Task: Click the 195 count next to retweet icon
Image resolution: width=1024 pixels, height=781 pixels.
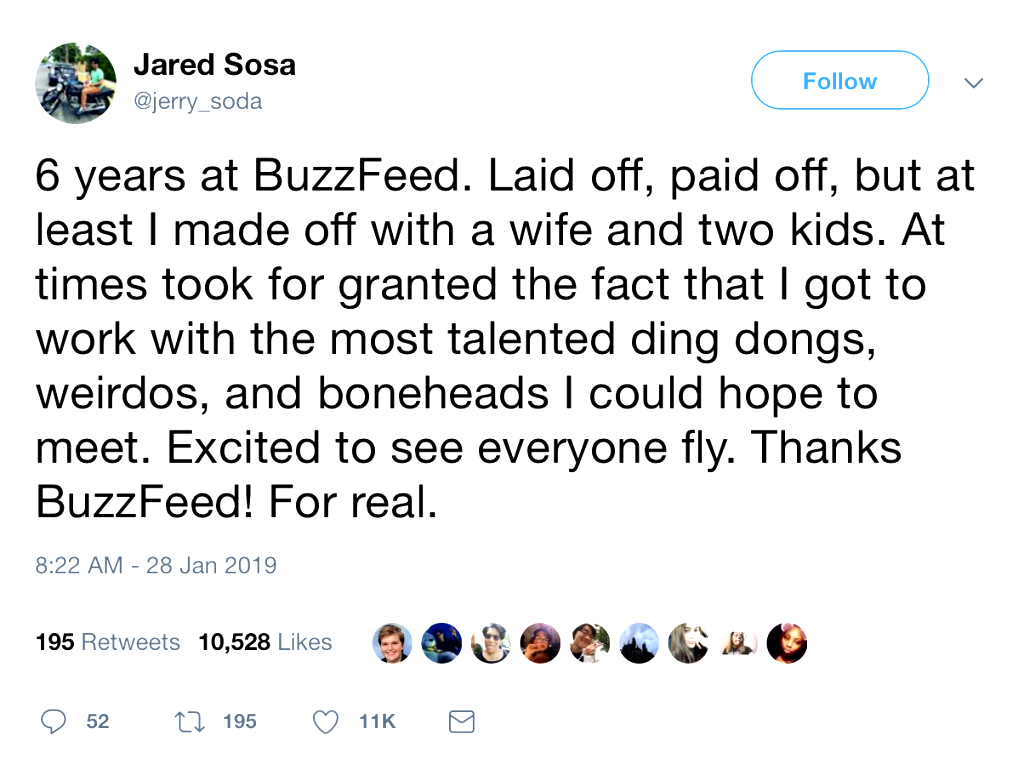Action: (x=239, y=721)
